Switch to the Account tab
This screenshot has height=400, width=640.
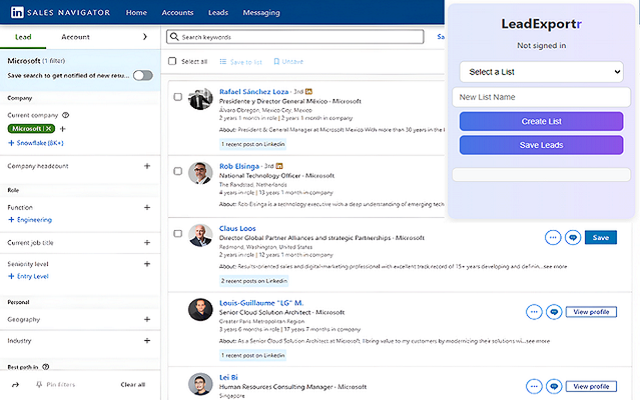click(76, 37)
